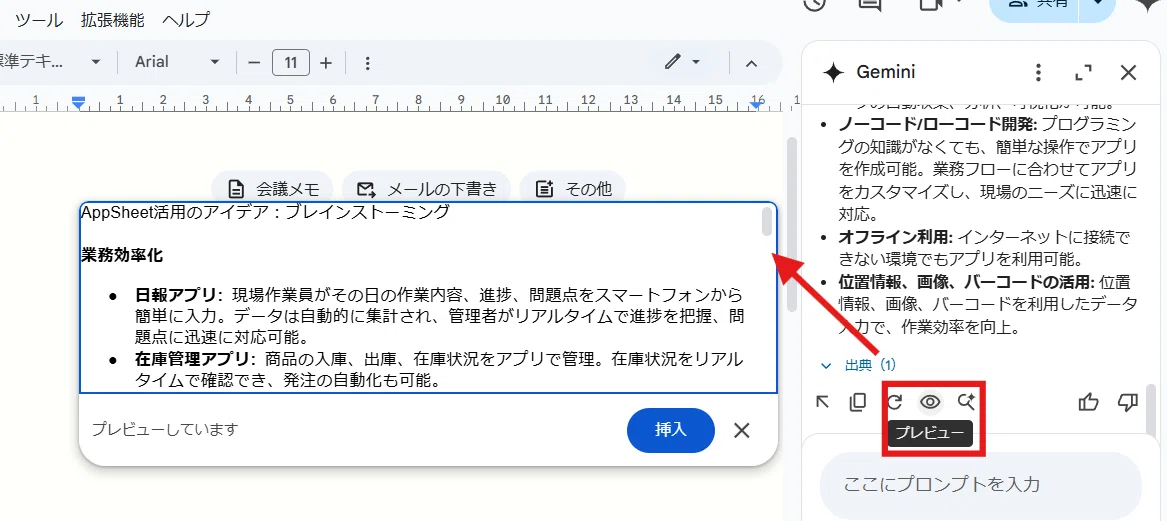Click the プレビューしています status text
This screenshot has width=1167, height=521.
point(164,429)
